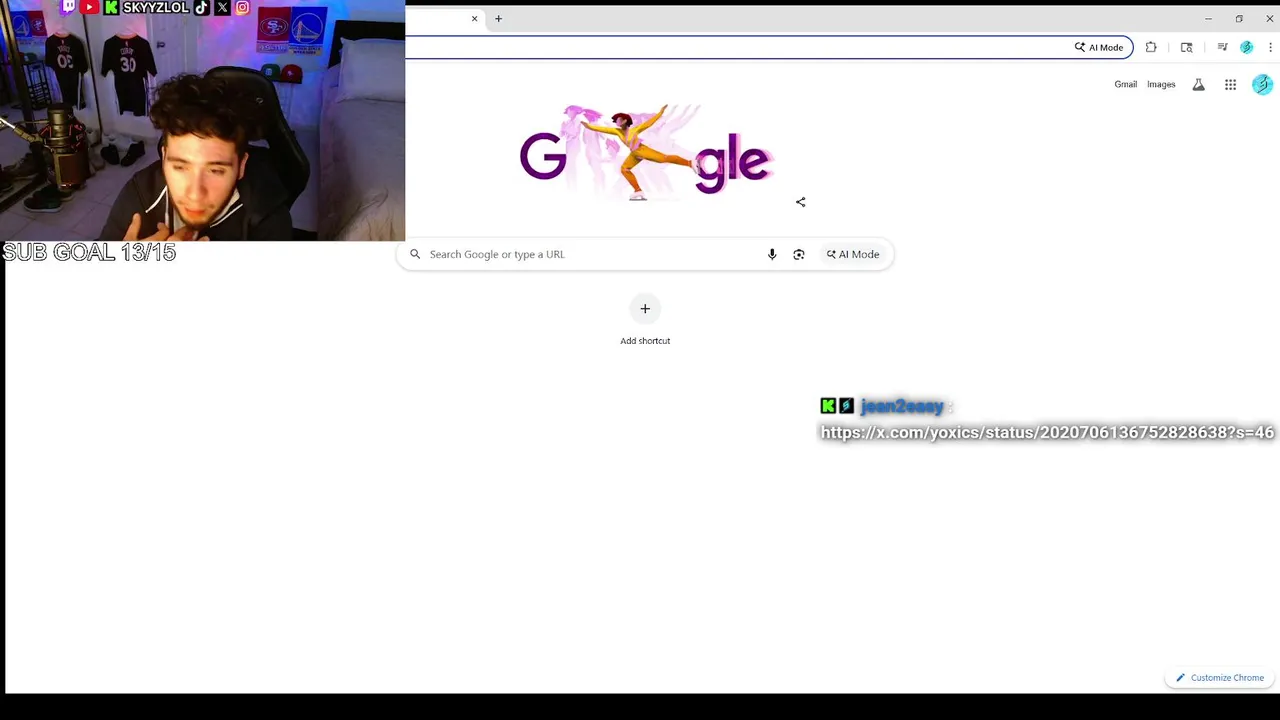Viewport: 1280px width, 720px height.
Task: Open a new tab with the plus button
Action: [x=498, y=19]
